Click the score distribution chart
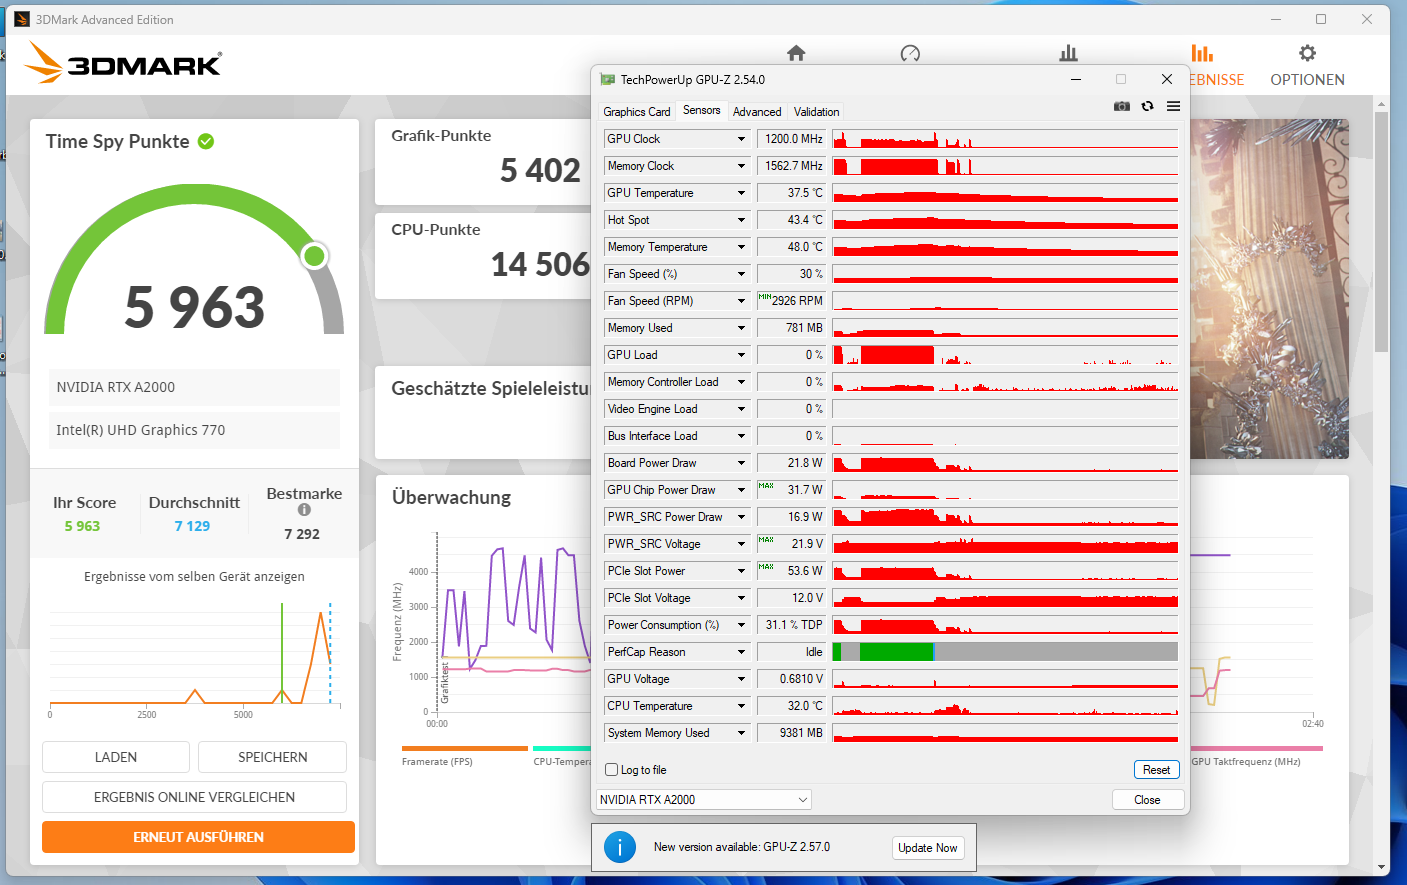This screenshot has height=885, width=1407. click(194, 655)
